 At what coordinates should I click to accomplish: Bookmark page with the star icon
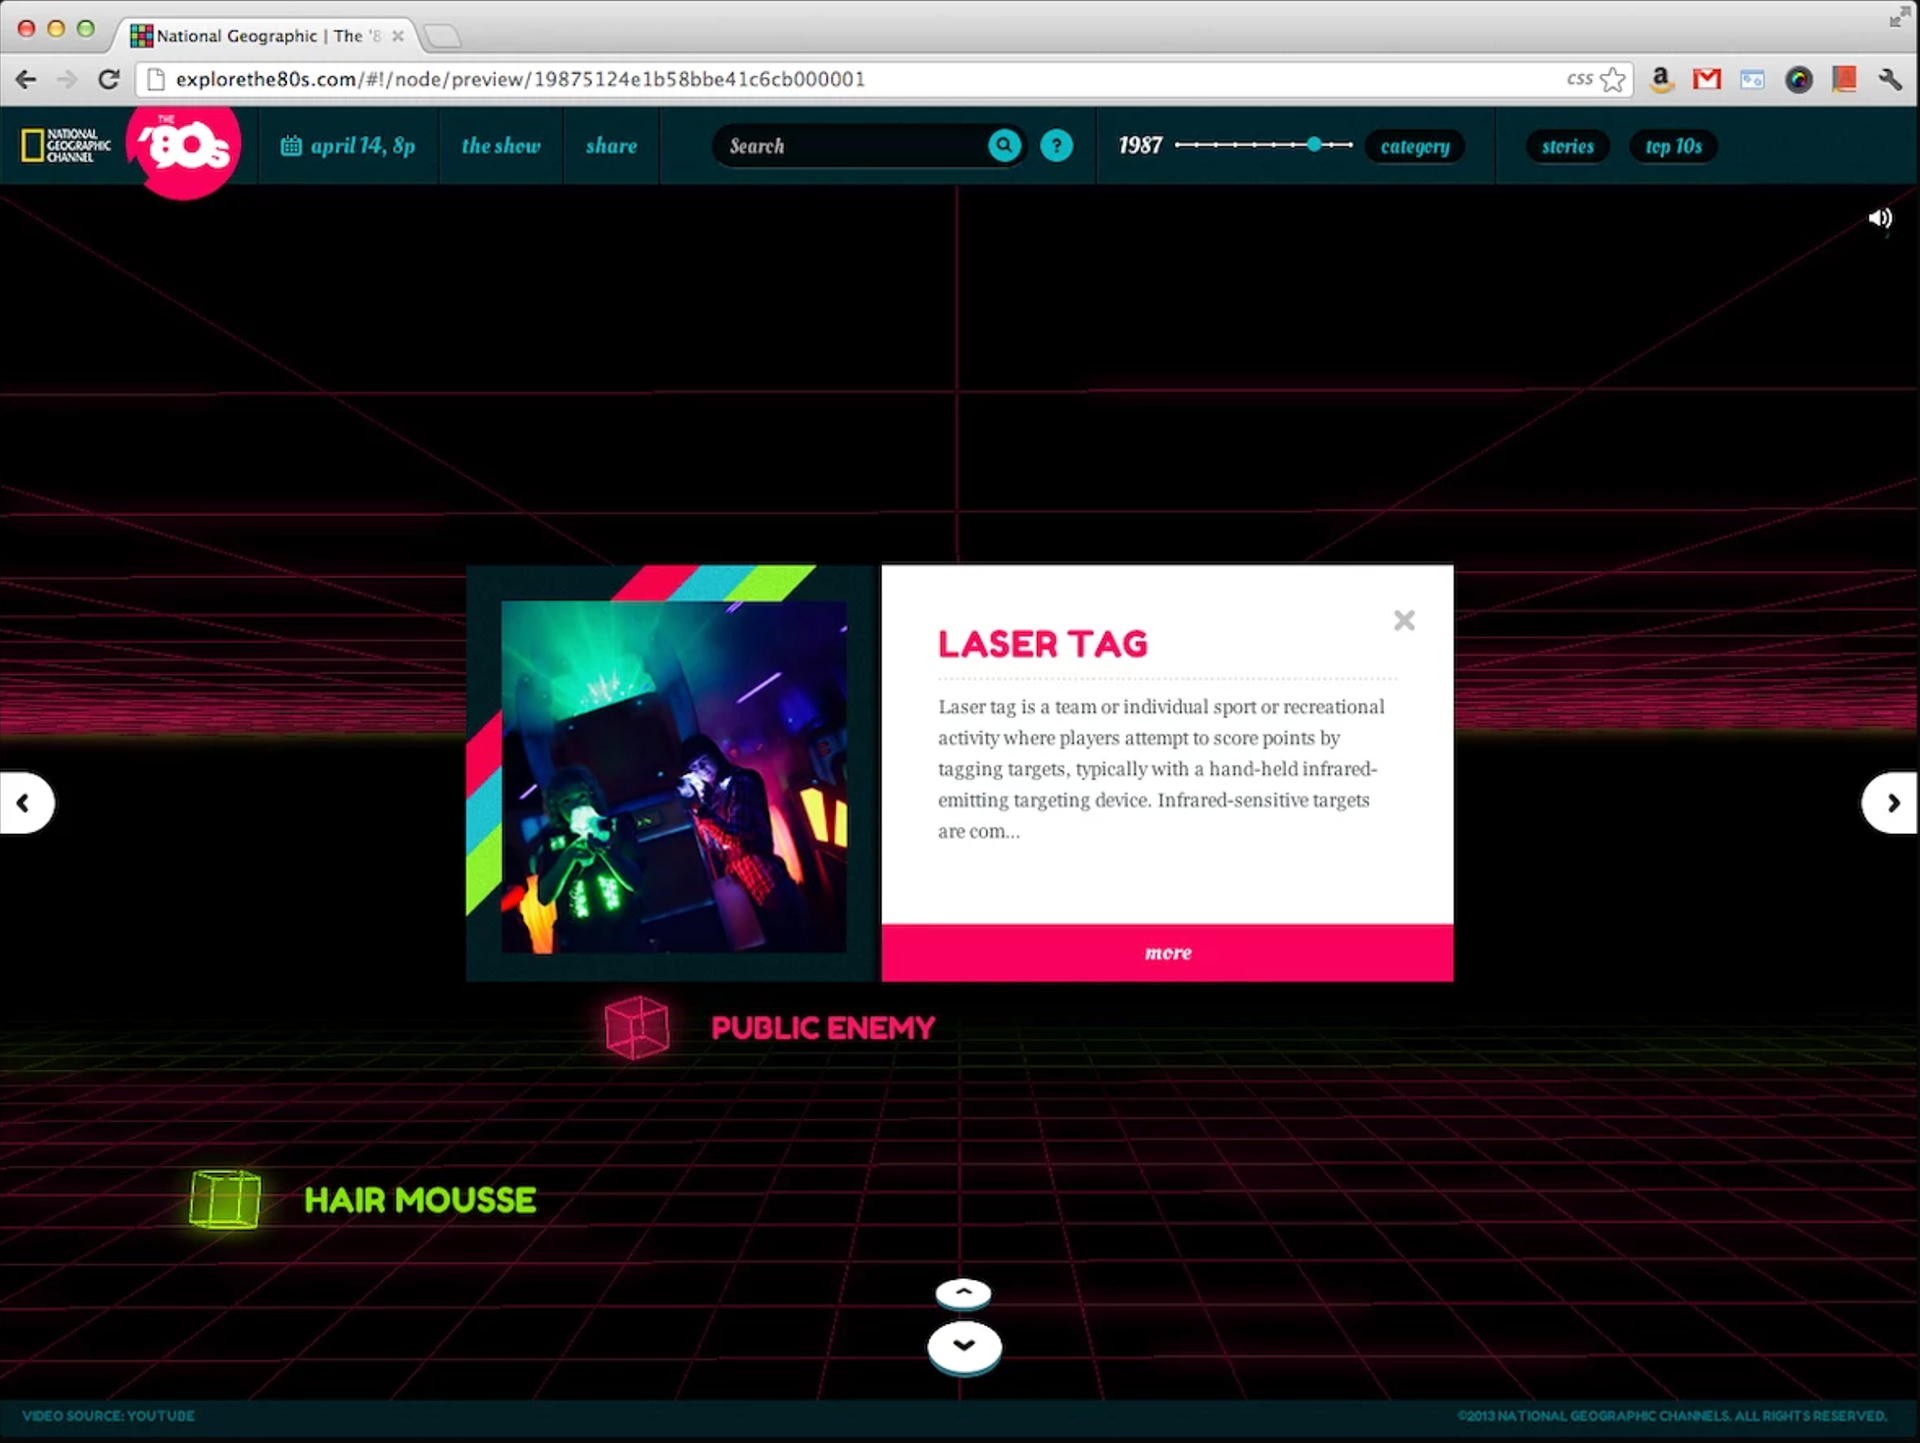(1612, 79)
